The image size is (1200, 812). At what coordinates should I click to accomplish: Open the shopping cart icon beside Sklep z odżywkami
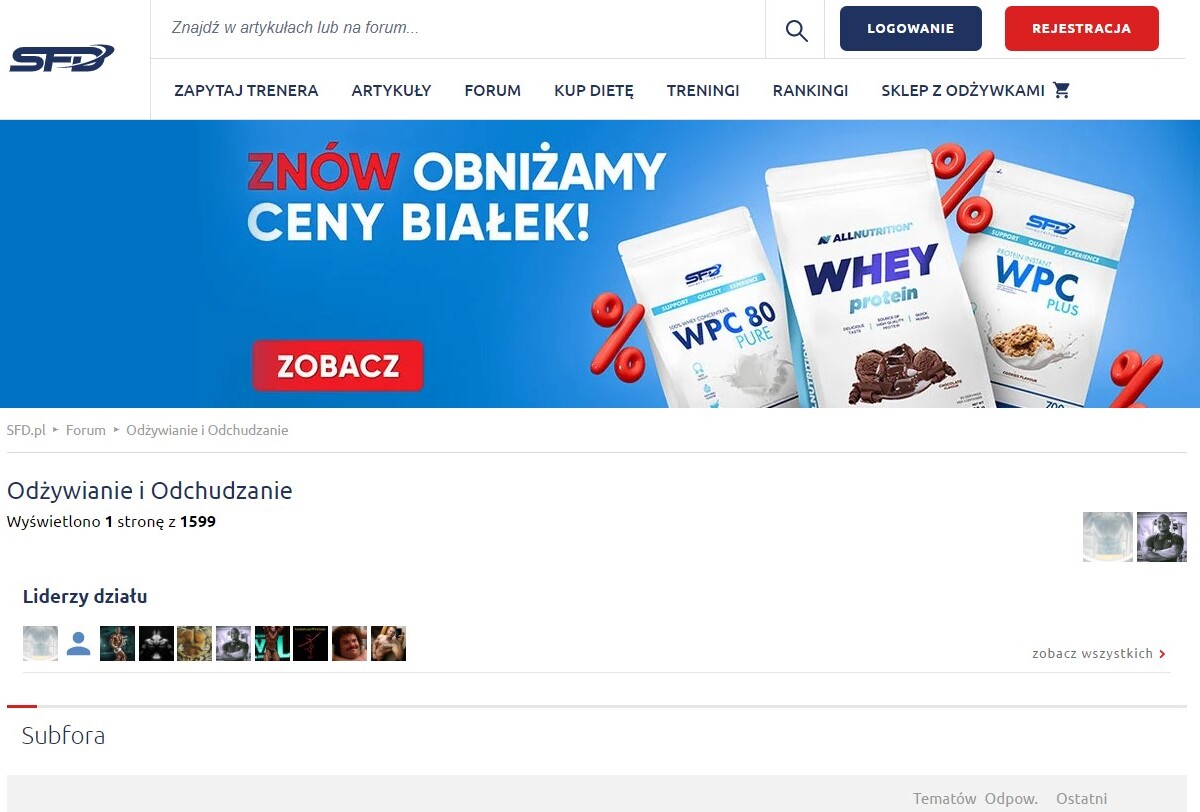1062,90
